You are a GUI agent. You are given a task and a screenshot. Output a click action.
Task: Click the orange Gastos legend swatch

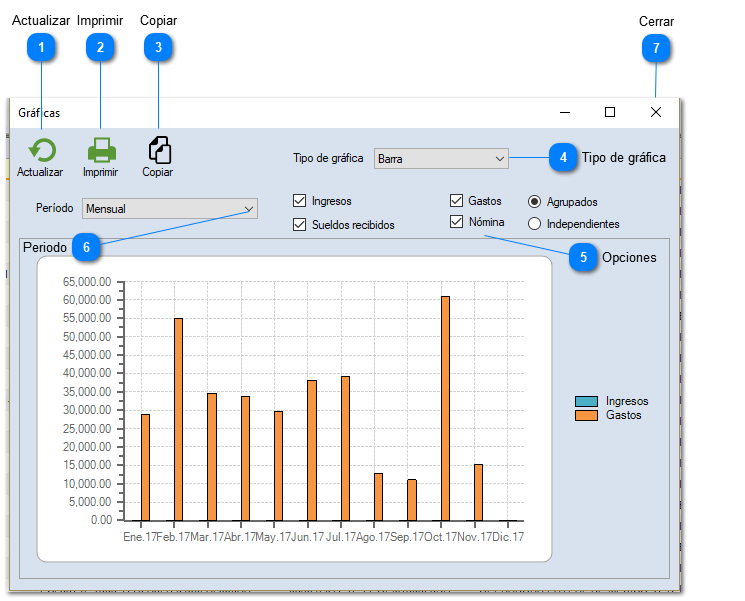[586, 414]
